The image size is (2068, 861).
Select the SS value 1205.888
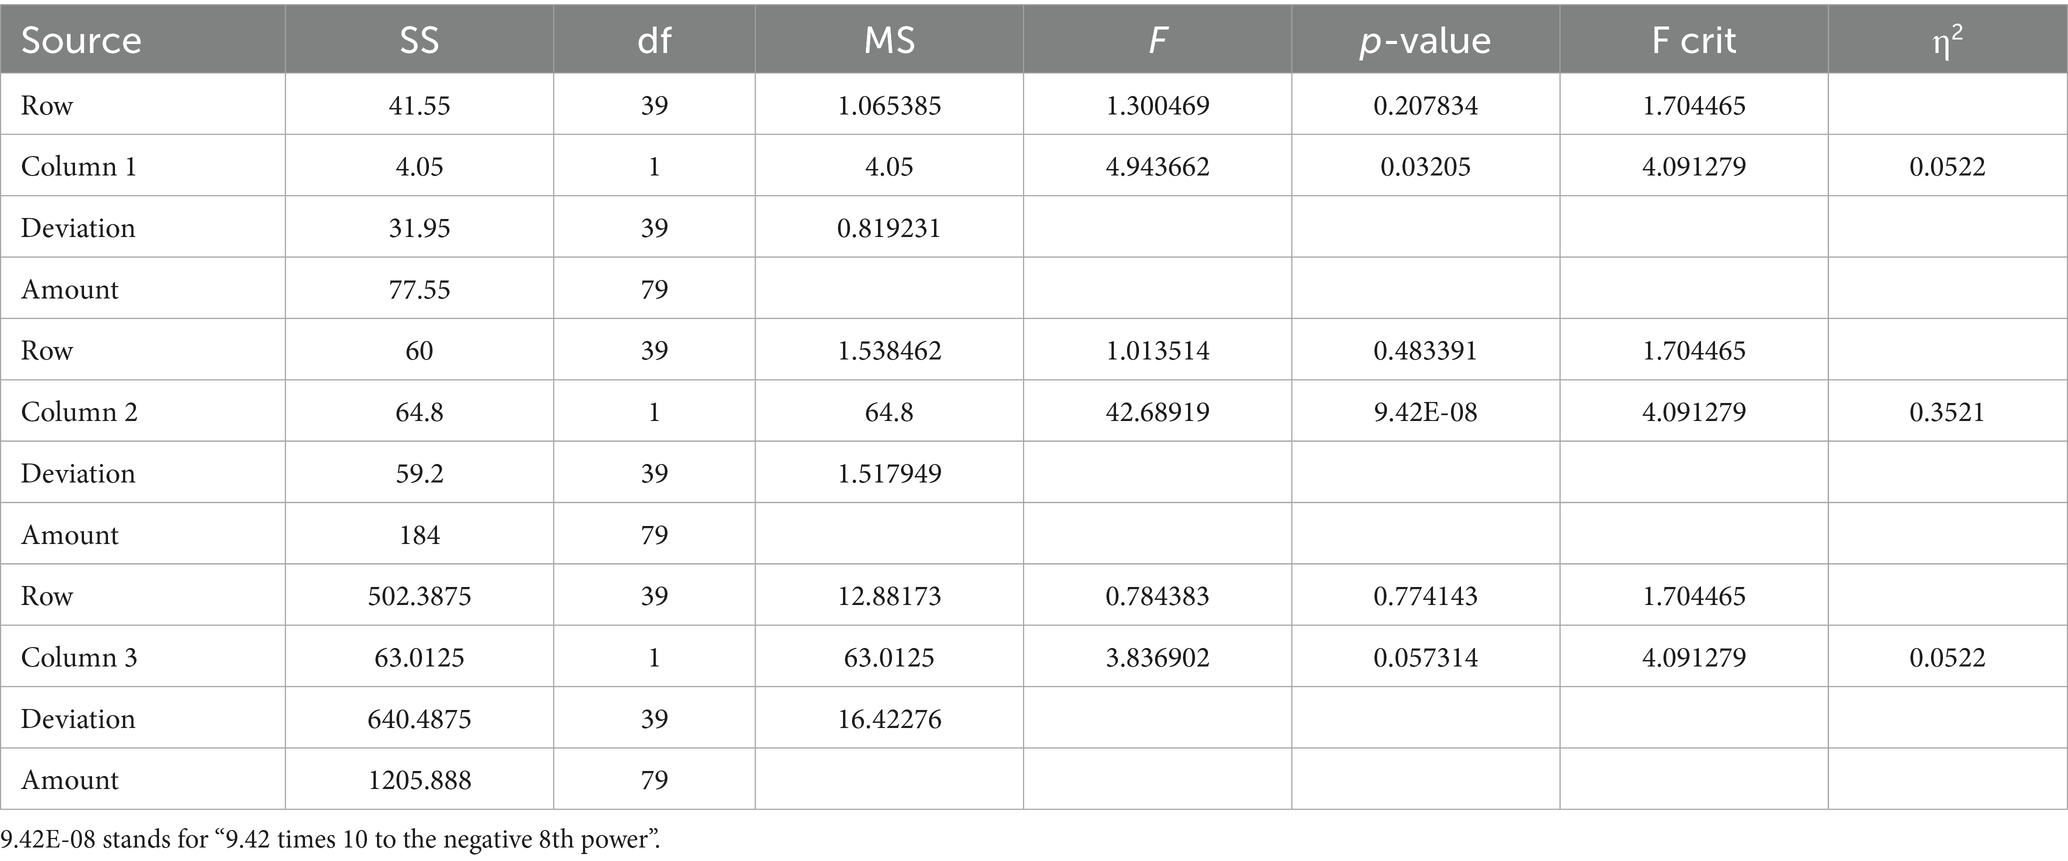point(419,780)
